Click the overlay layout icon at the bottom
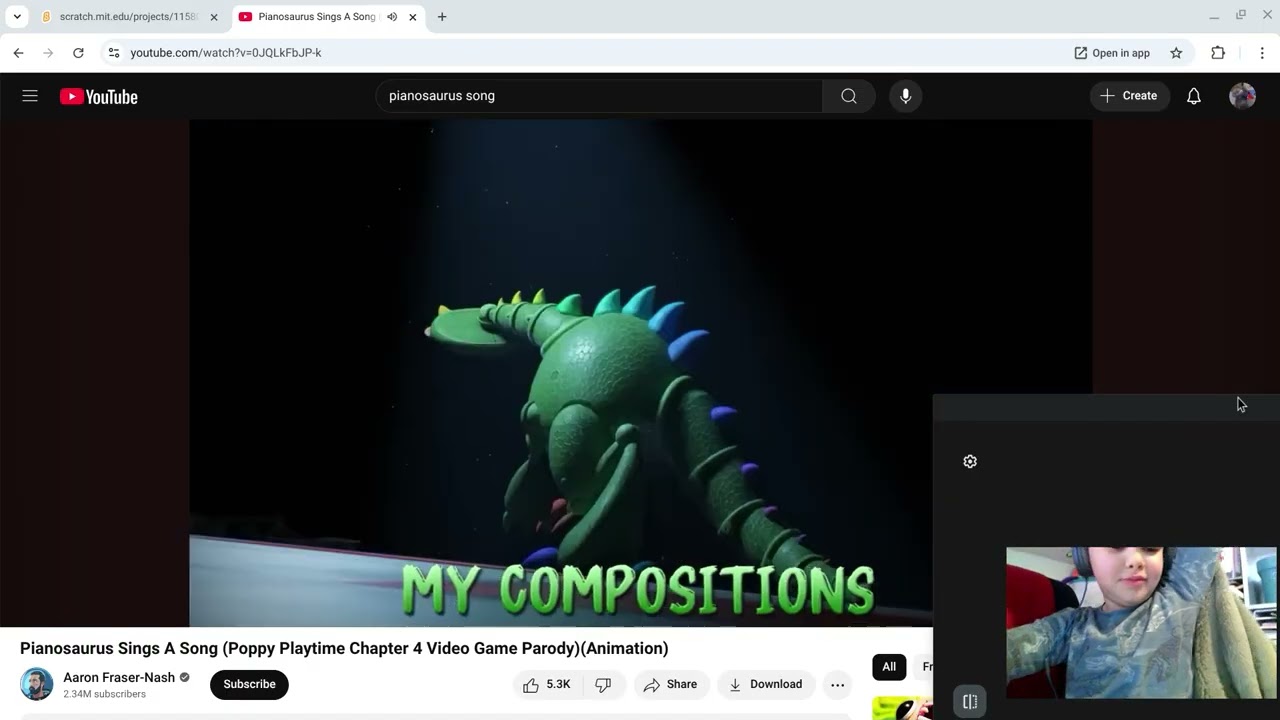Viewport: 1280px width, 720px height. click(x=970, y=702)
